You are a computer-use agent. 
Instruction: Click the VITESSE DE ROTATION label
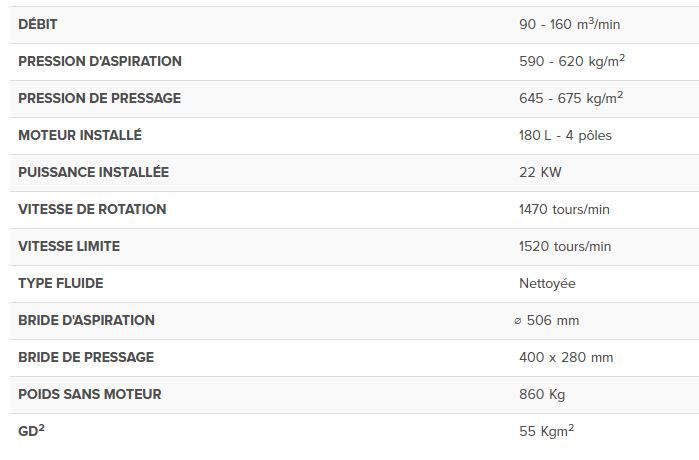tap(92, 209)
